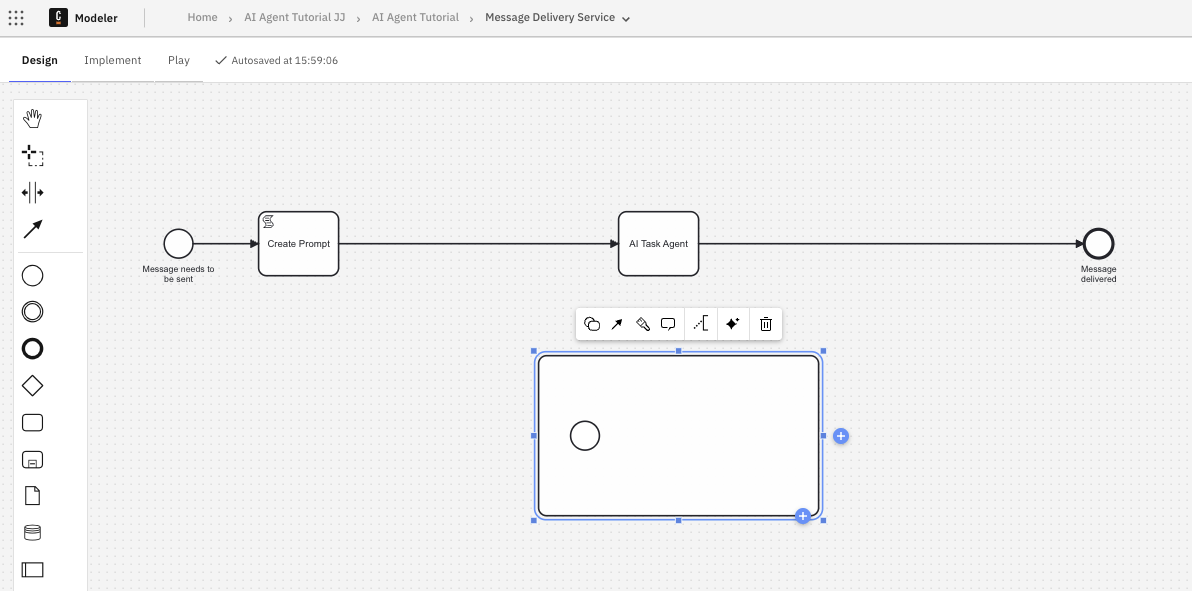Pick the global connect arrow in left palette
1192x591 pixels.
click(33, 229)
